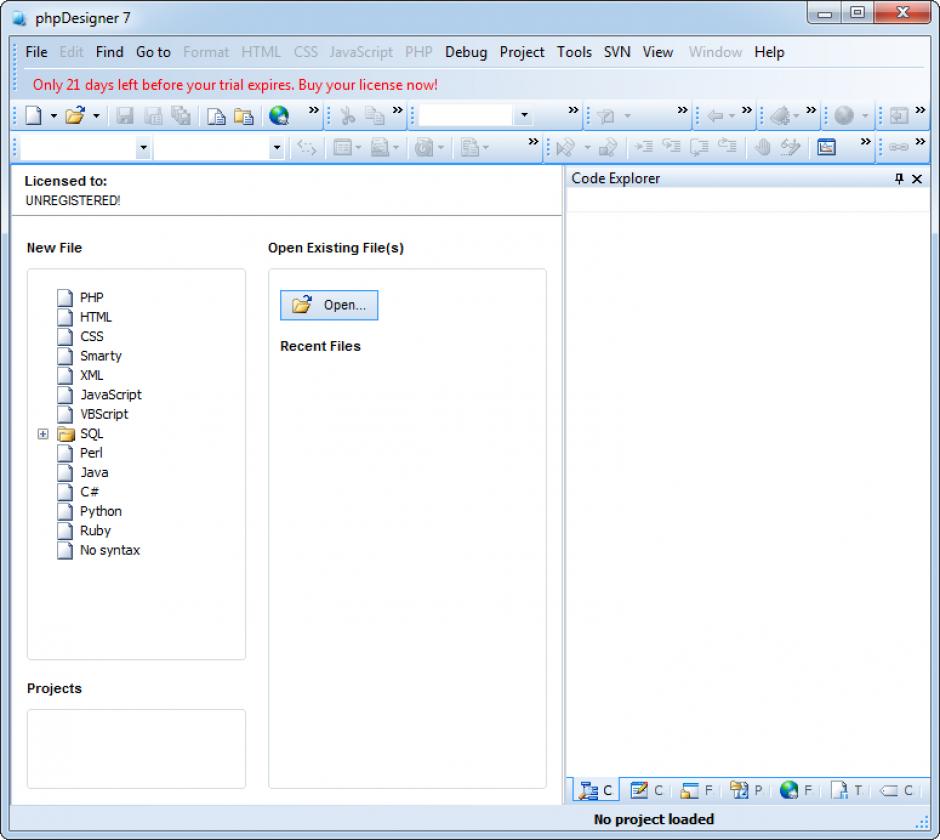Create a new No syntax file
The height and width of the screenshot is (840, 940).
click(98, 550)
